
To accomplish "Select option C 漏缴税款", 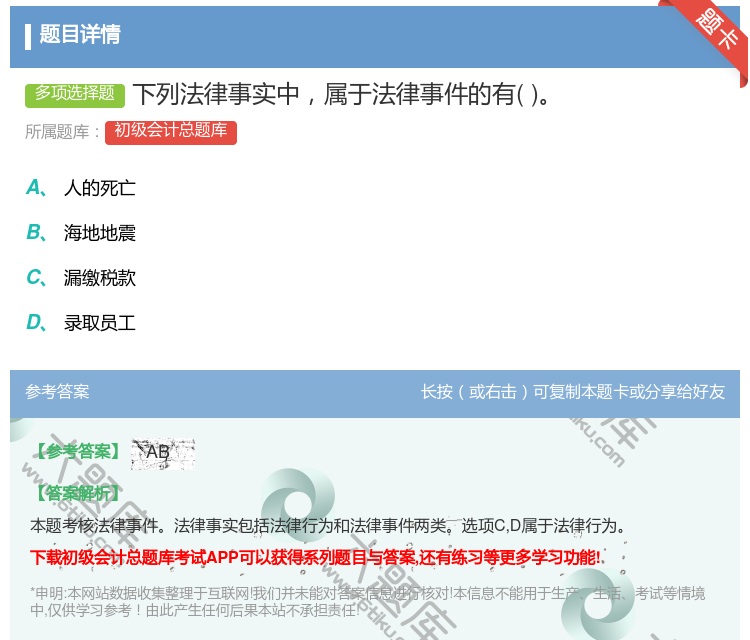I will click(x=81, y=278).
